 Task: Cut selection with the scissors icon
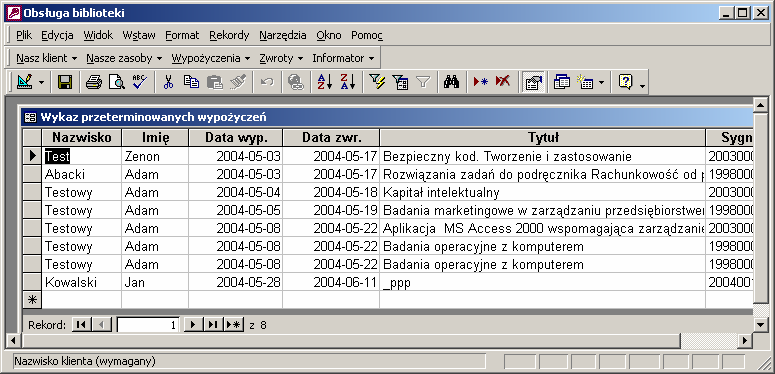tap(168, 82)
